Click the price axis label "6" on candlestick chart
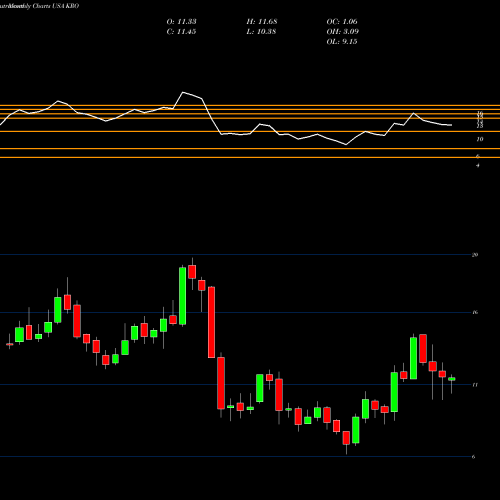 (474, 457)
